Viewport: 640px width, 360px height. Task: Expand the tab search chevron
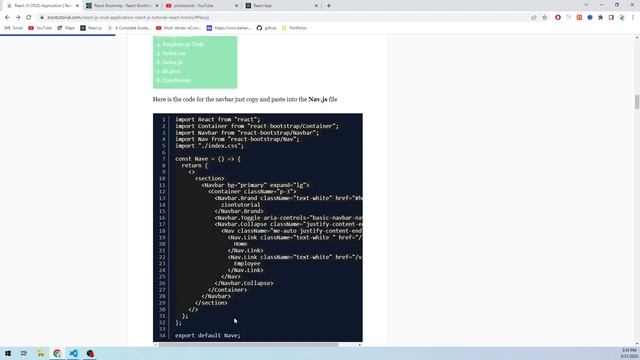click(586, 5)
